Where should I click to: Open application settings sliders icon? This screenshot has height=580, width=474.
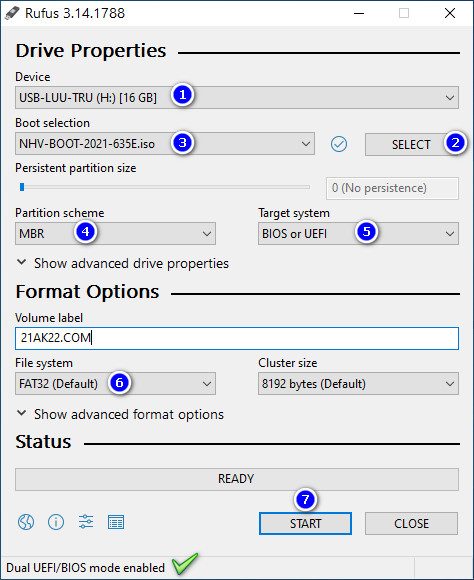[86, 522]
